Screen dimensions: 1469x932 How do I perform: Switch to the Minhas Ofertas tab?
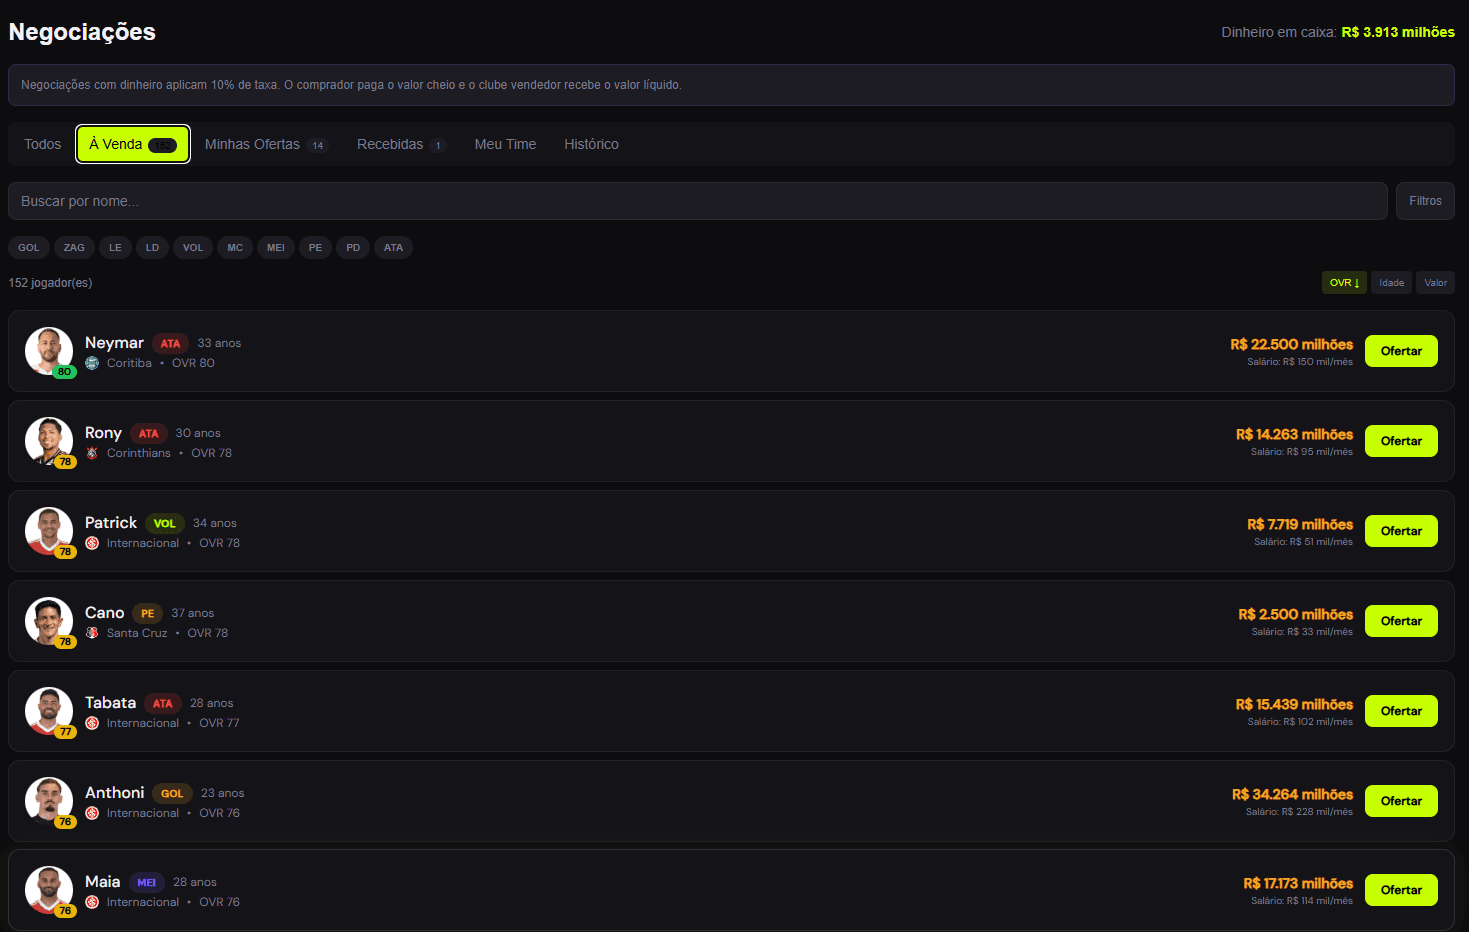coord(266,144)
